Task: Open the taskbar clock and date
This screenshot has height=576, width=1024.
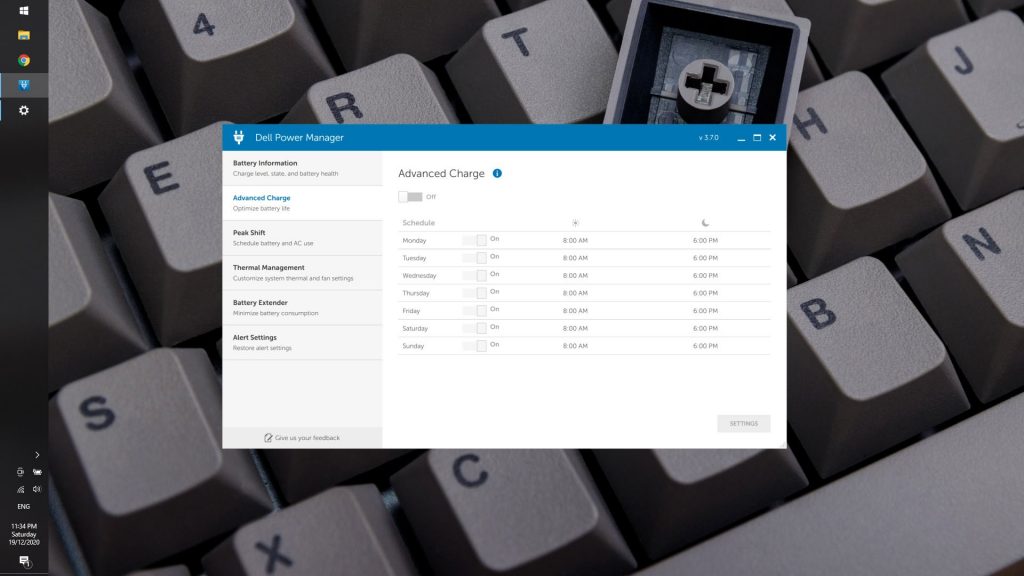Action: [x=24, y=534]
